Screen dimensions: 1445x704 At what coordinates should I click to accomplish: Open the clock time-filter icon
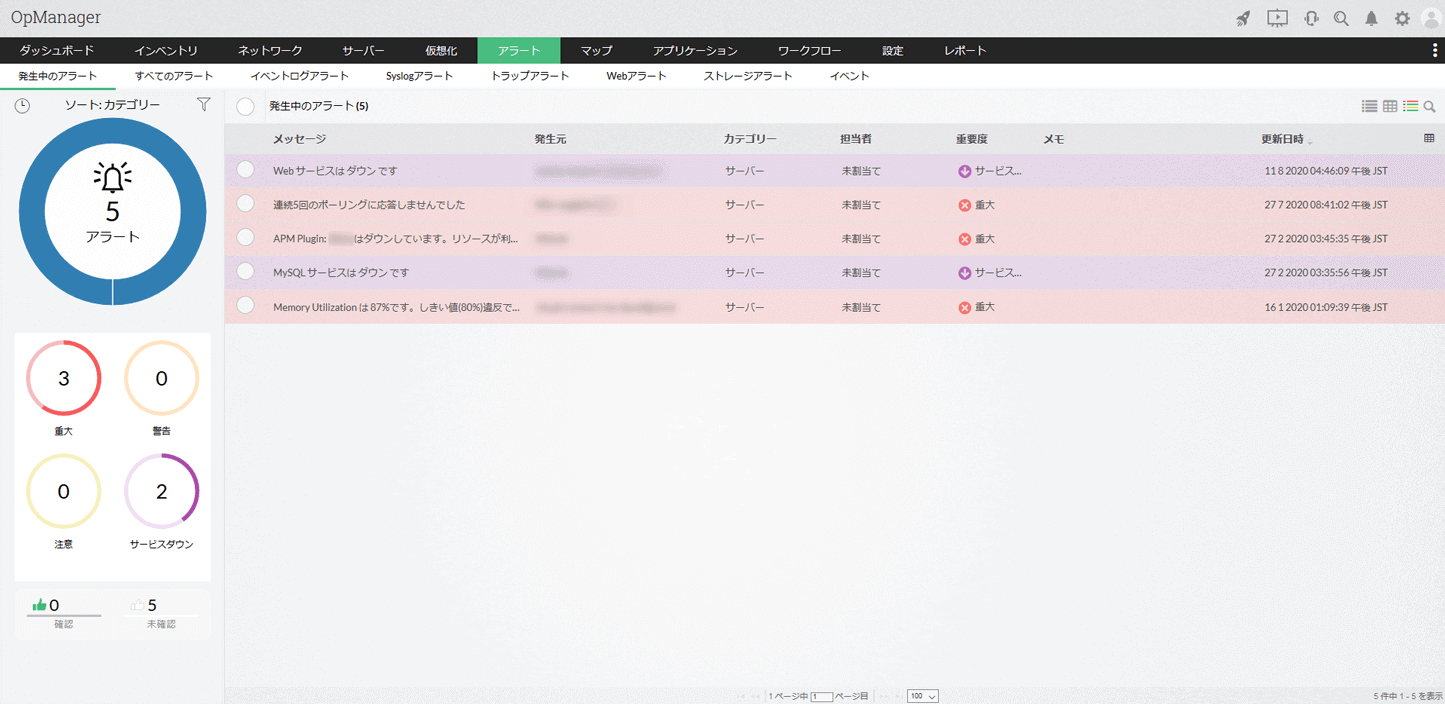22,105
